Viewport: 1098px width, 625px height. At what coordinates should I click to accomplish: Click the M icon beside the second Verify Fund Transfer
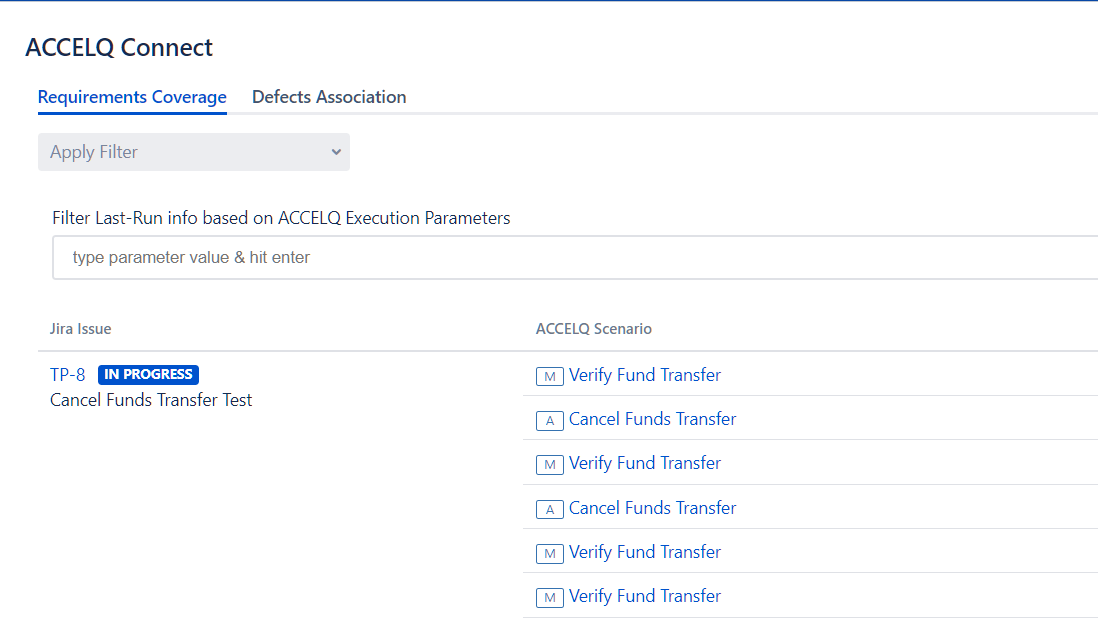[550, 465]
